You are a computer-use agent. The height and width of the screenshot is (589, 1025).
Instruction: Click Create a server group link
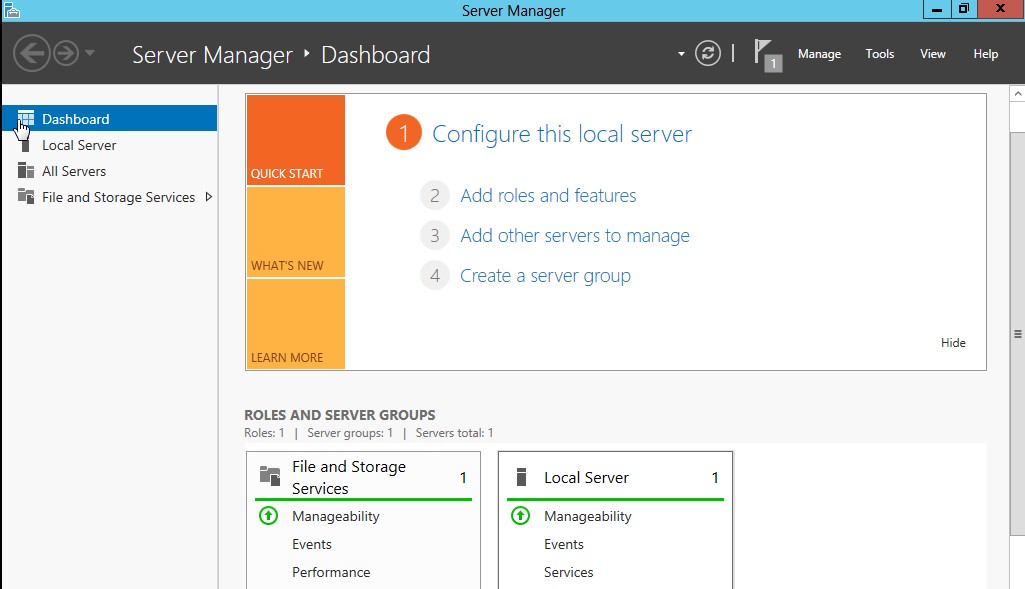pos(545,276)
